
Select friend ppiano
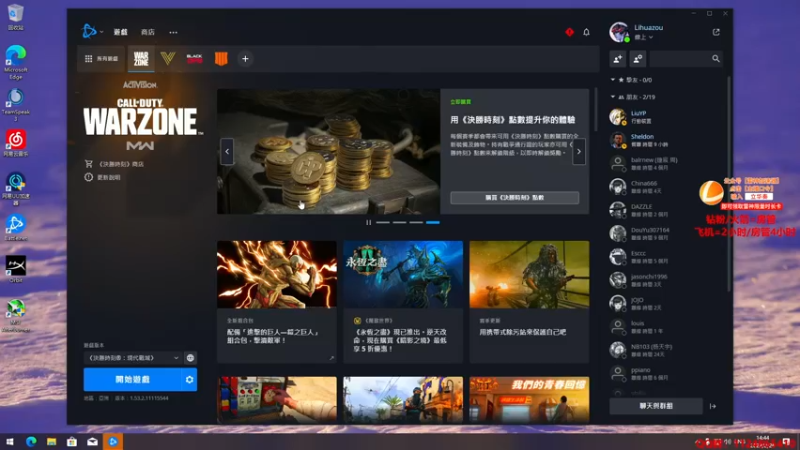[x=666, y=373]
